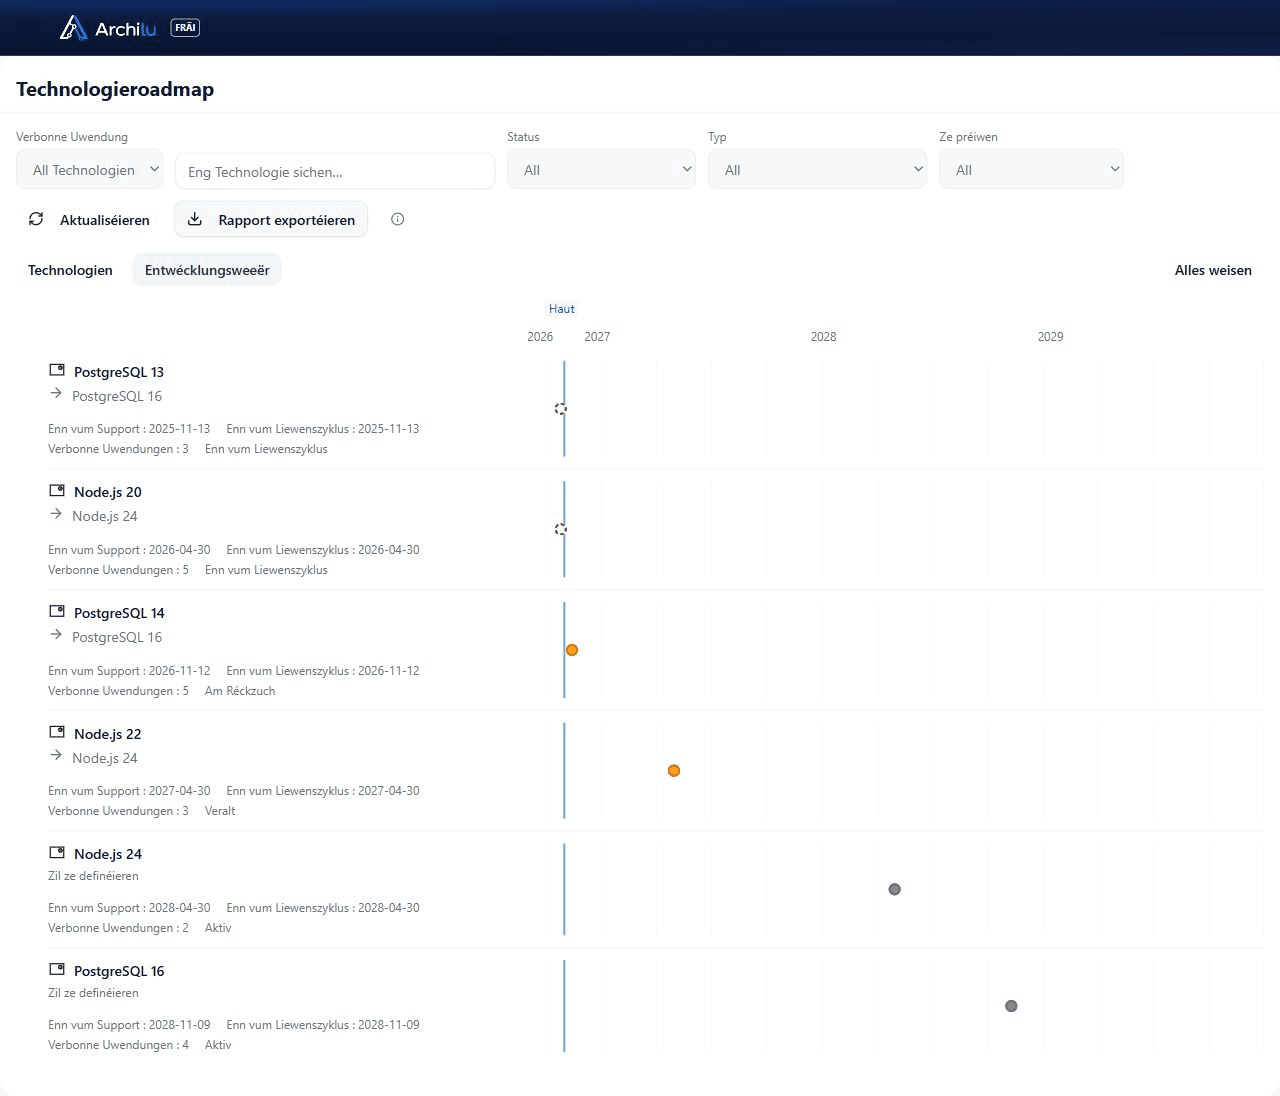Viewport: 1280px width, 1096px height.
Task: Select the Node.js 20 dashed timeline marker
Action: [x=561, y=529]
